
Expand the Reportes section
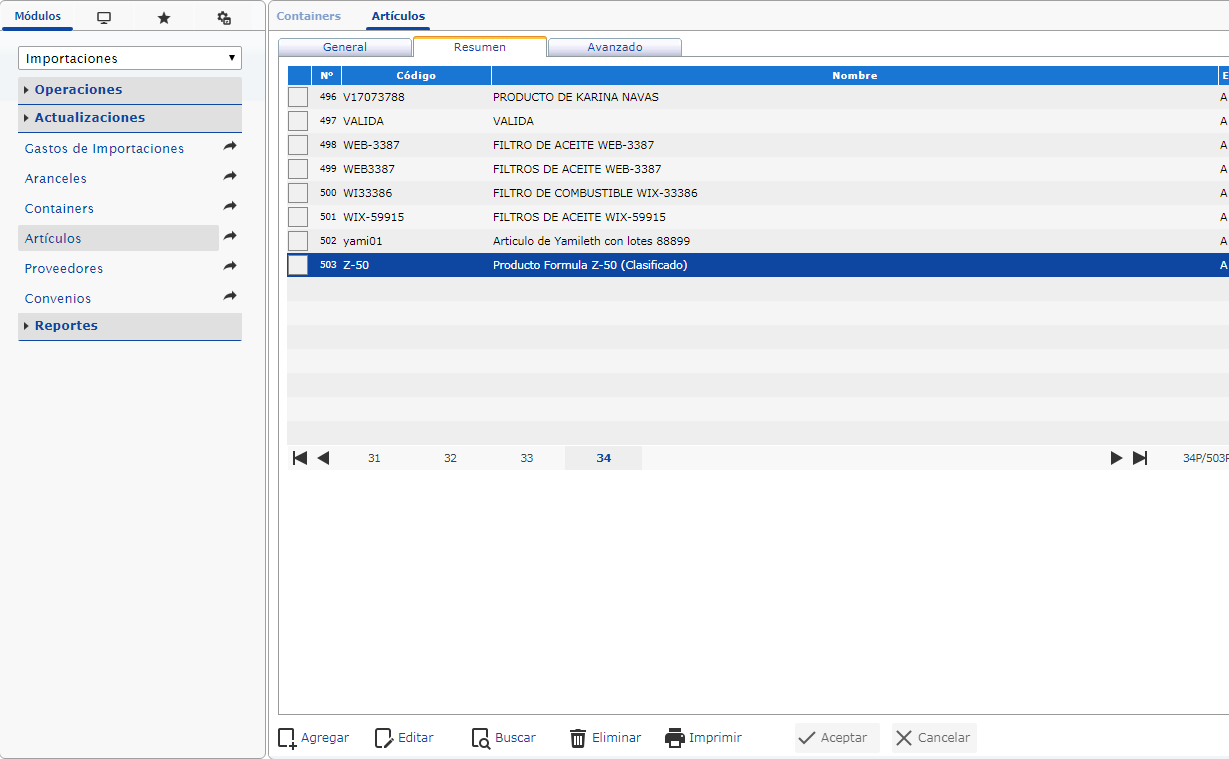[130, 326]
